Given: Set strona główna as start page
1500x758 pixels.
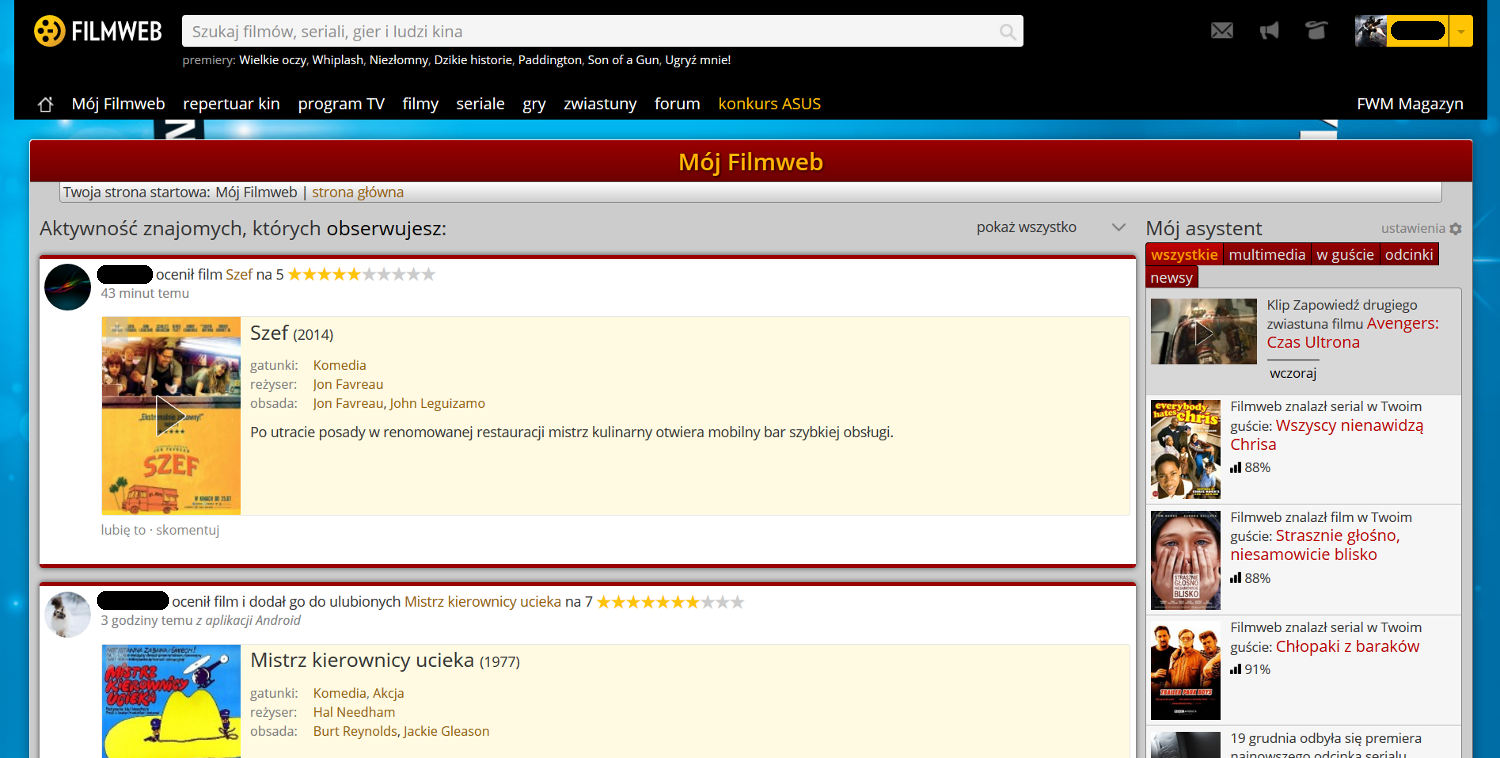Looking at the screenshot, I should (358, 192).
